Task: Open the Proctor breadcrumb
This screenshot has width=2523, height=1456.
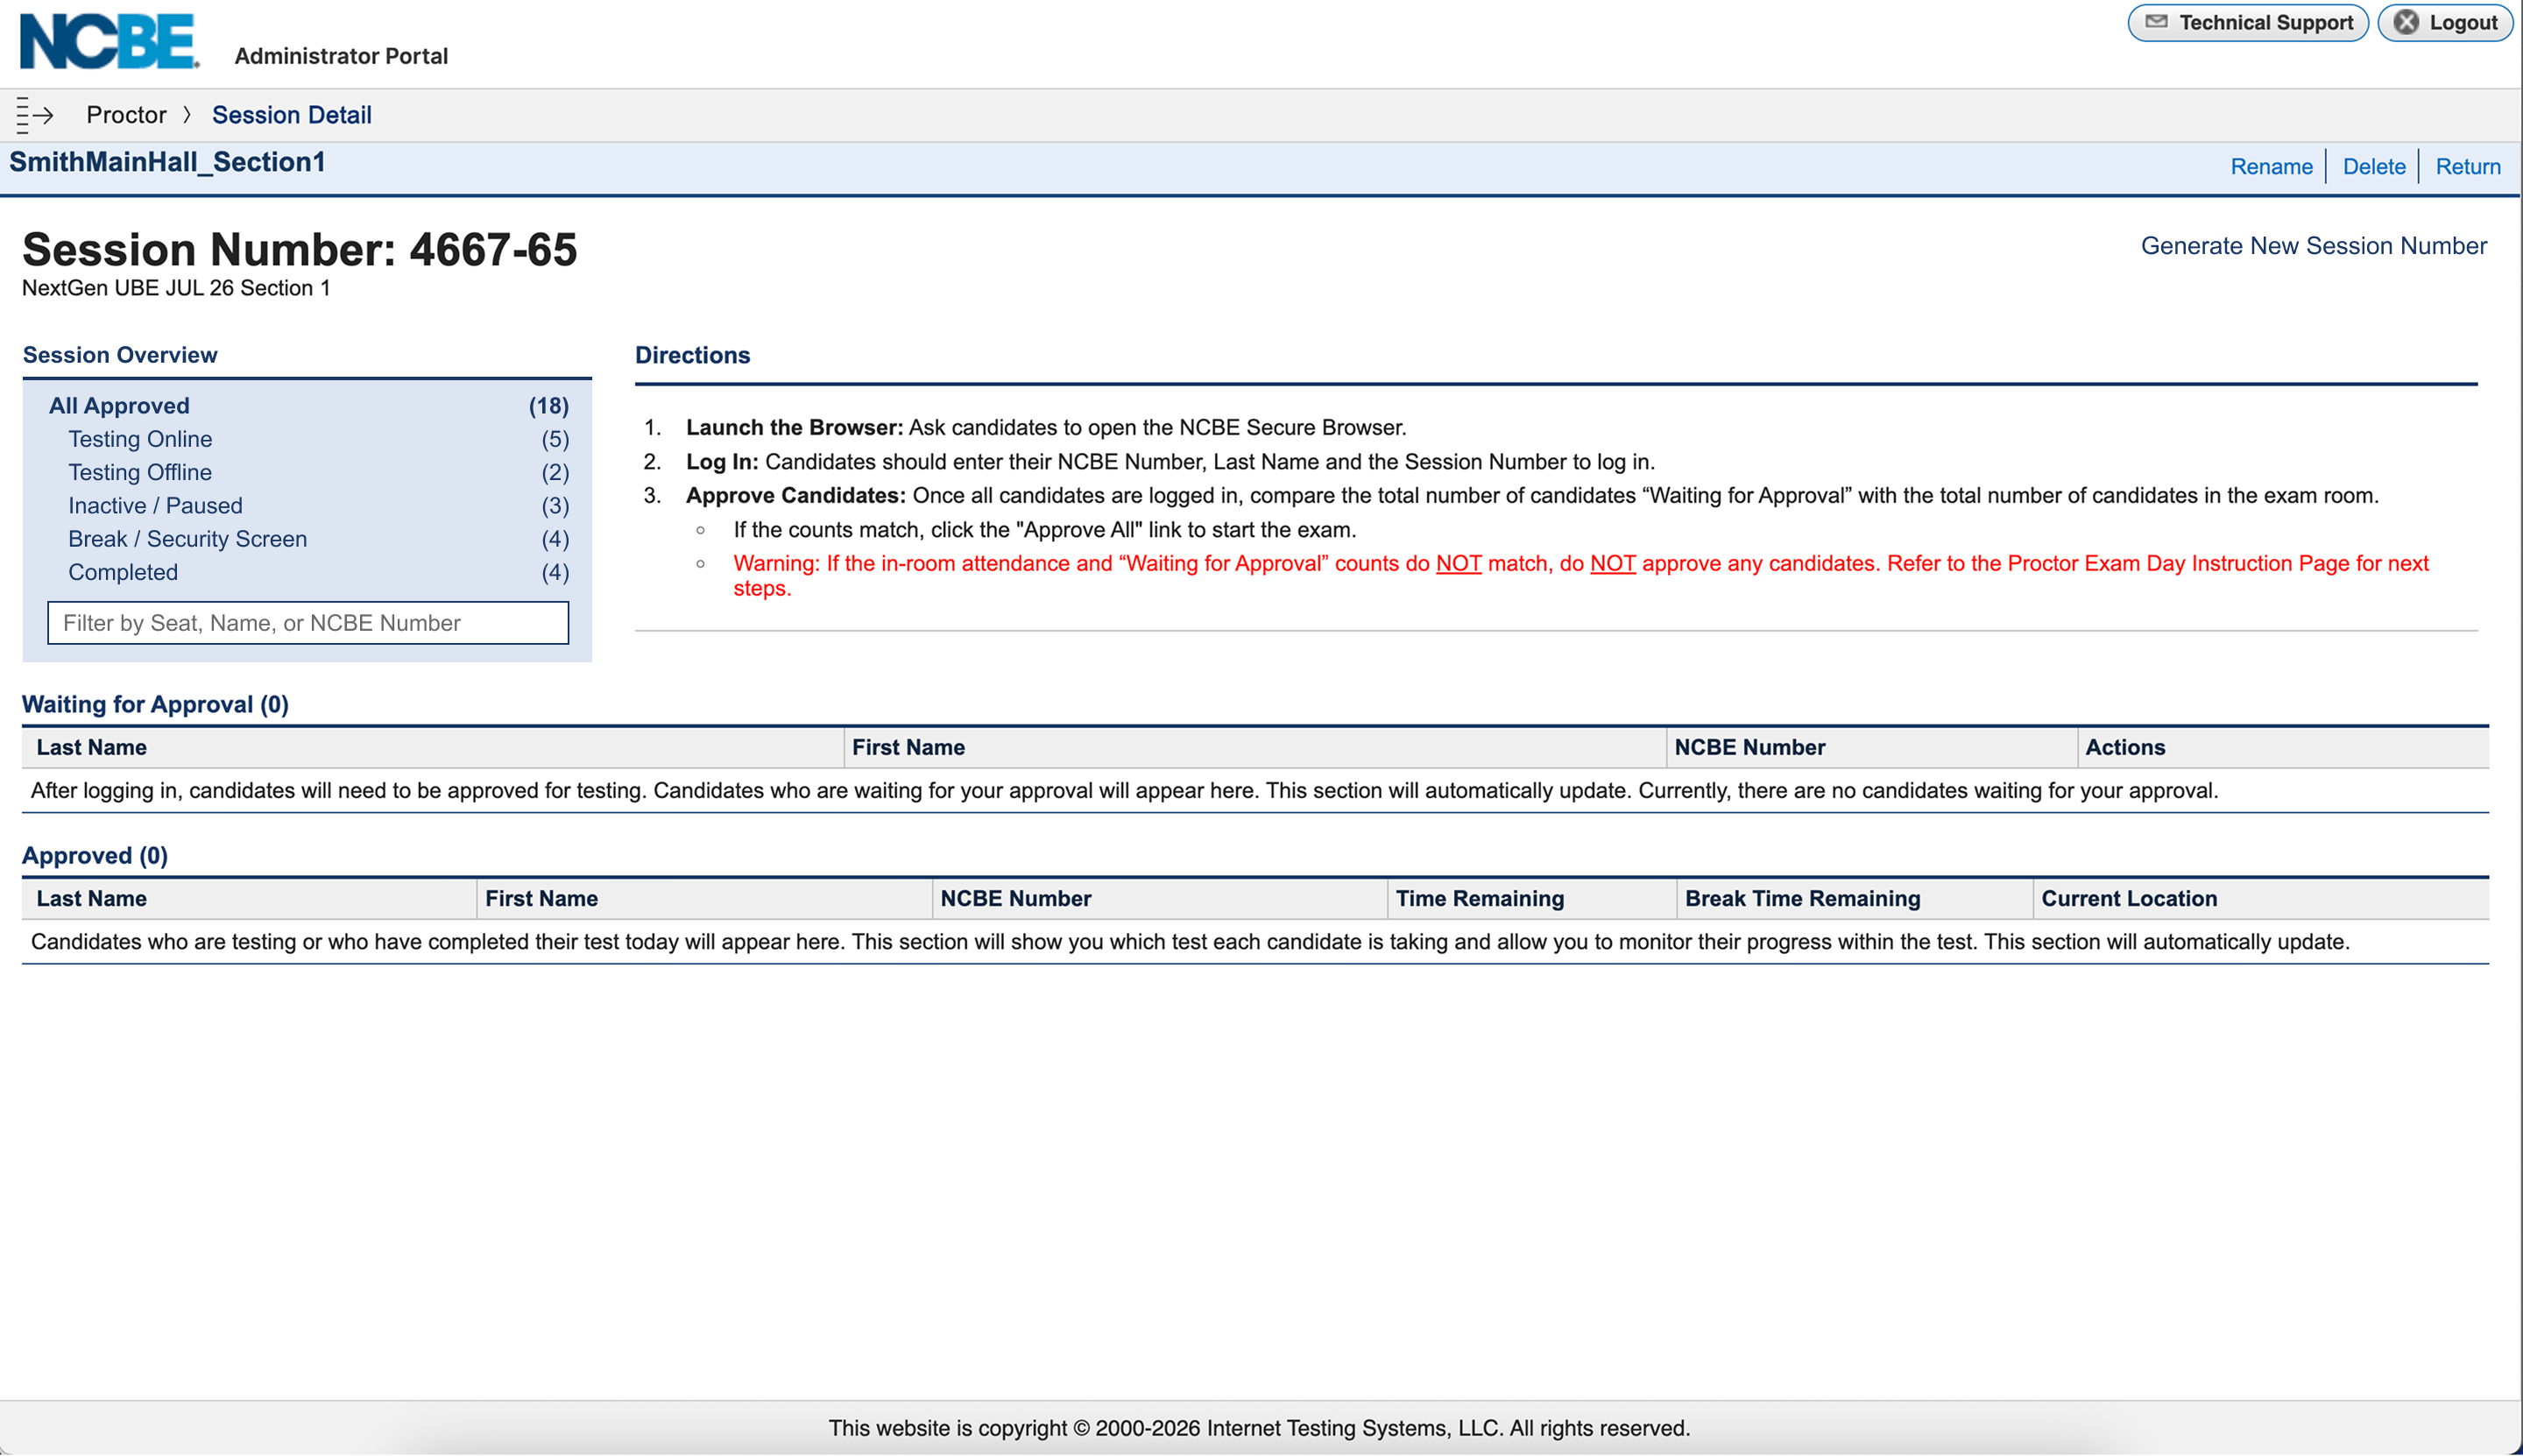Action: click(126, 115)
